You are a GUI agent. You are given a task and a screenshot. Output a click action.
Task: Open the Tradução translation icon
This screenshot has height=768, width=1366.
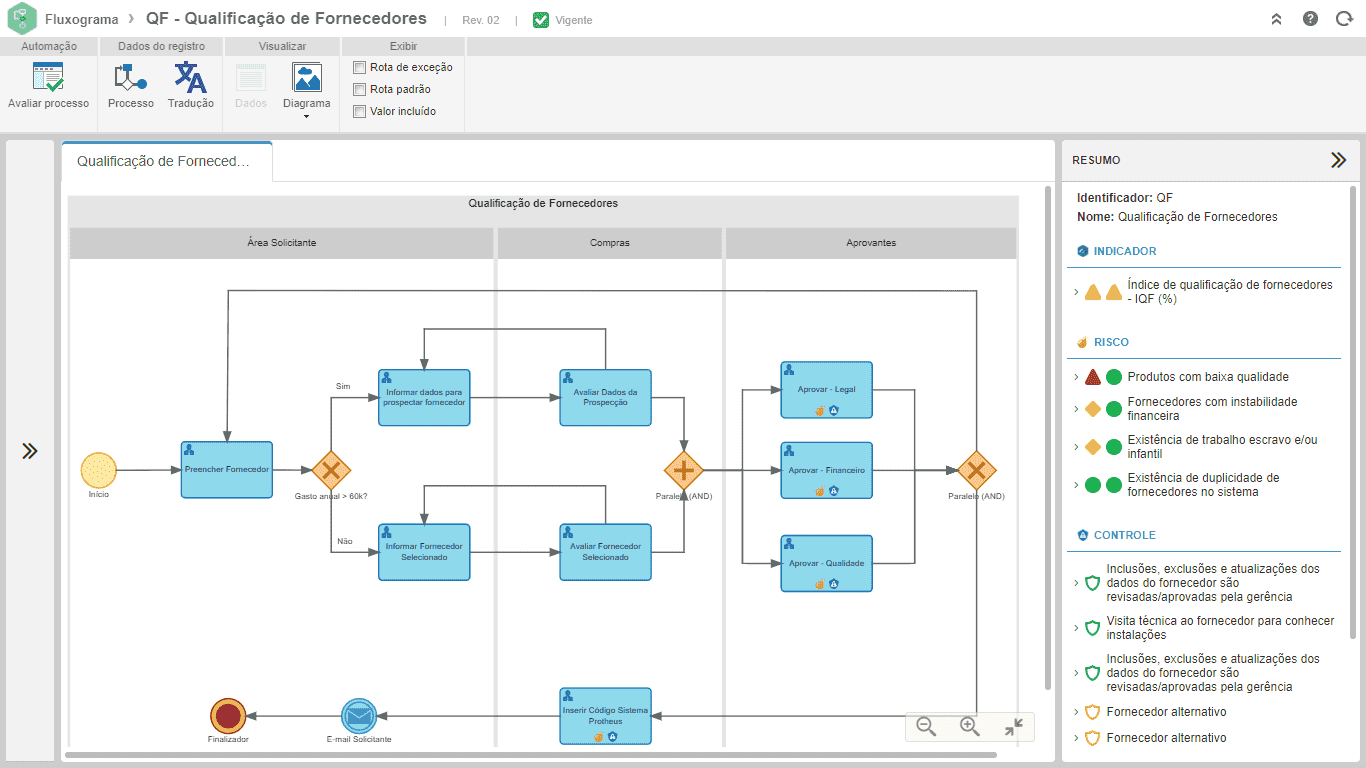190,78
